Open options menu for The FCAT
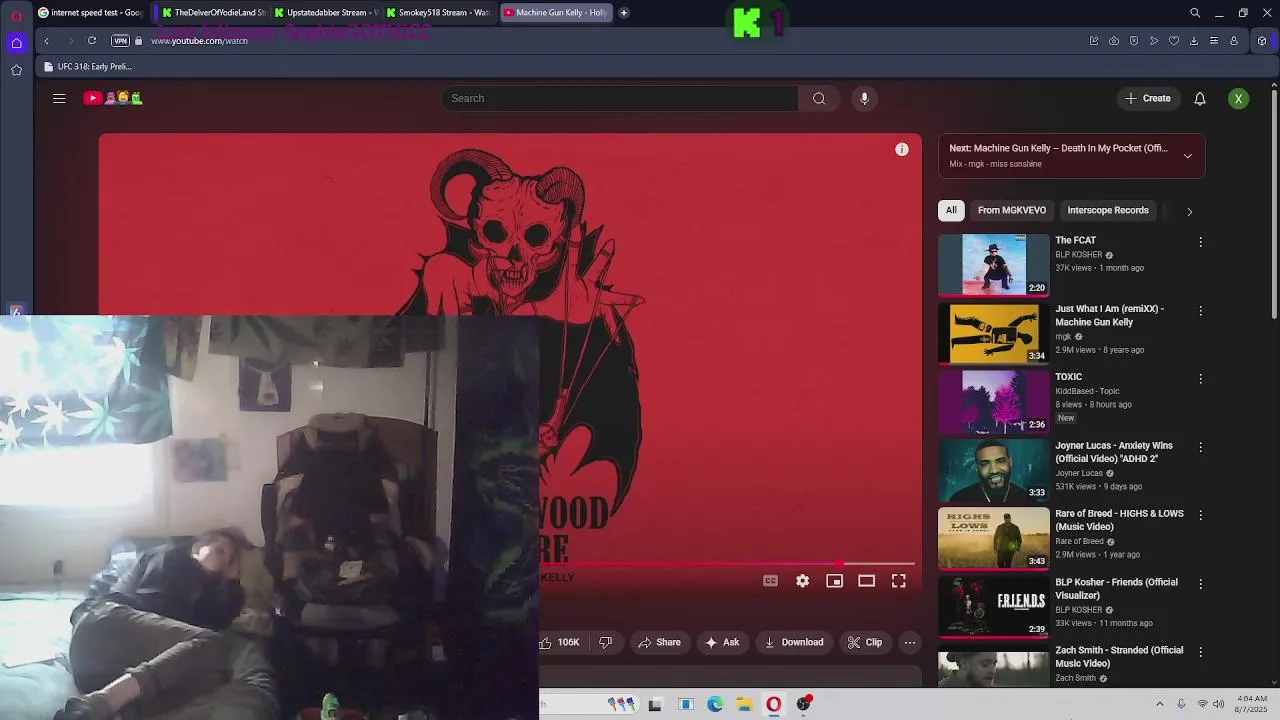Viewport: 1280px width, 720px height. pos(1200,242)
